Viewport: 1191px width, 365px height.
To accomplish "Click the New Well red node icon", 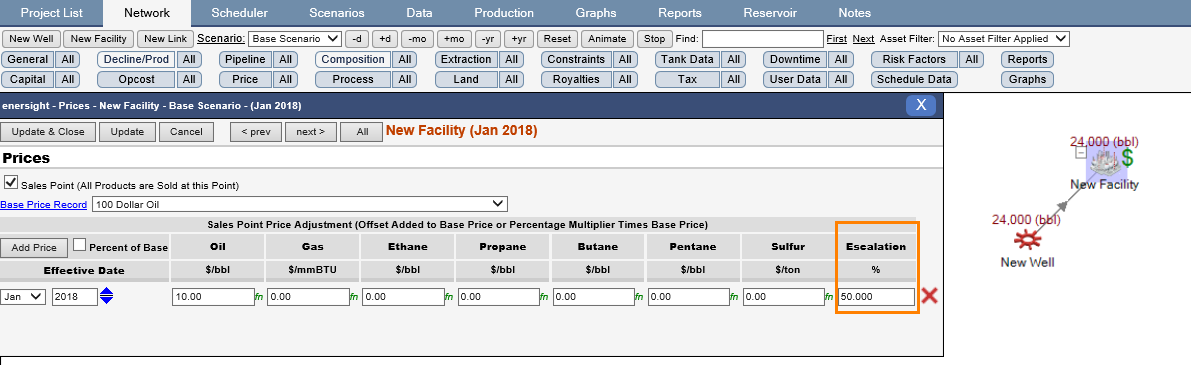I will 1027,241.
